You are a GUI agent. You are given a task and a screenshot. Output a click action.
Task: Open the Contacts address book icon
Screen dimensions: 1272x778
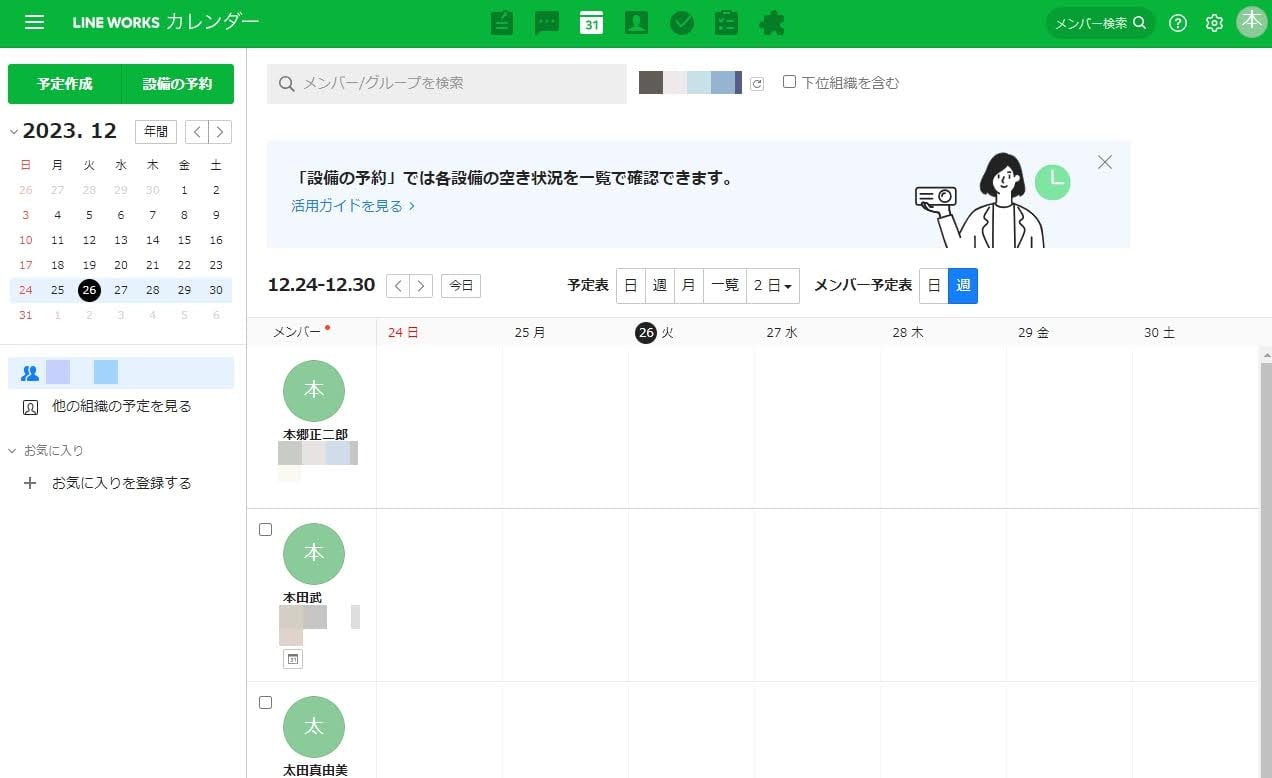(636, 23)
